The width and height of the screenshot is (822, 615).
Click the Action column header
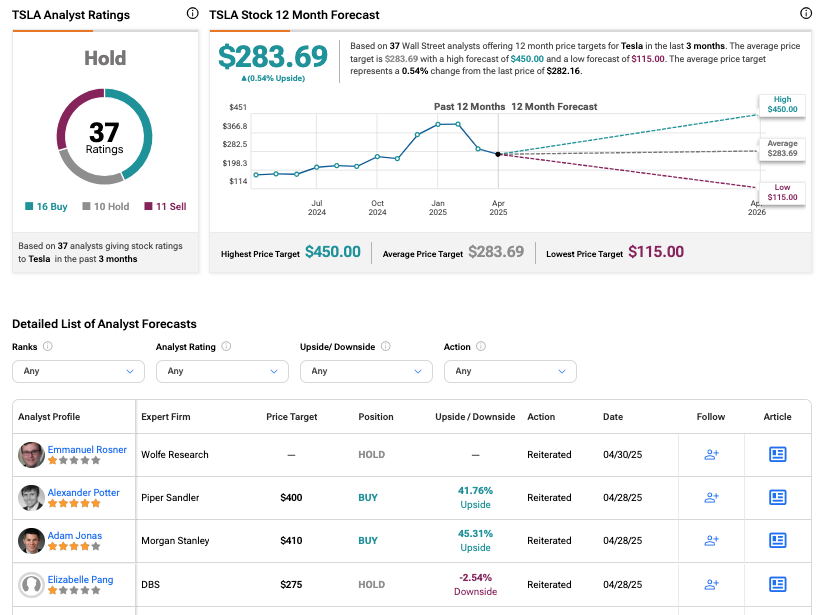coord(541,417)
